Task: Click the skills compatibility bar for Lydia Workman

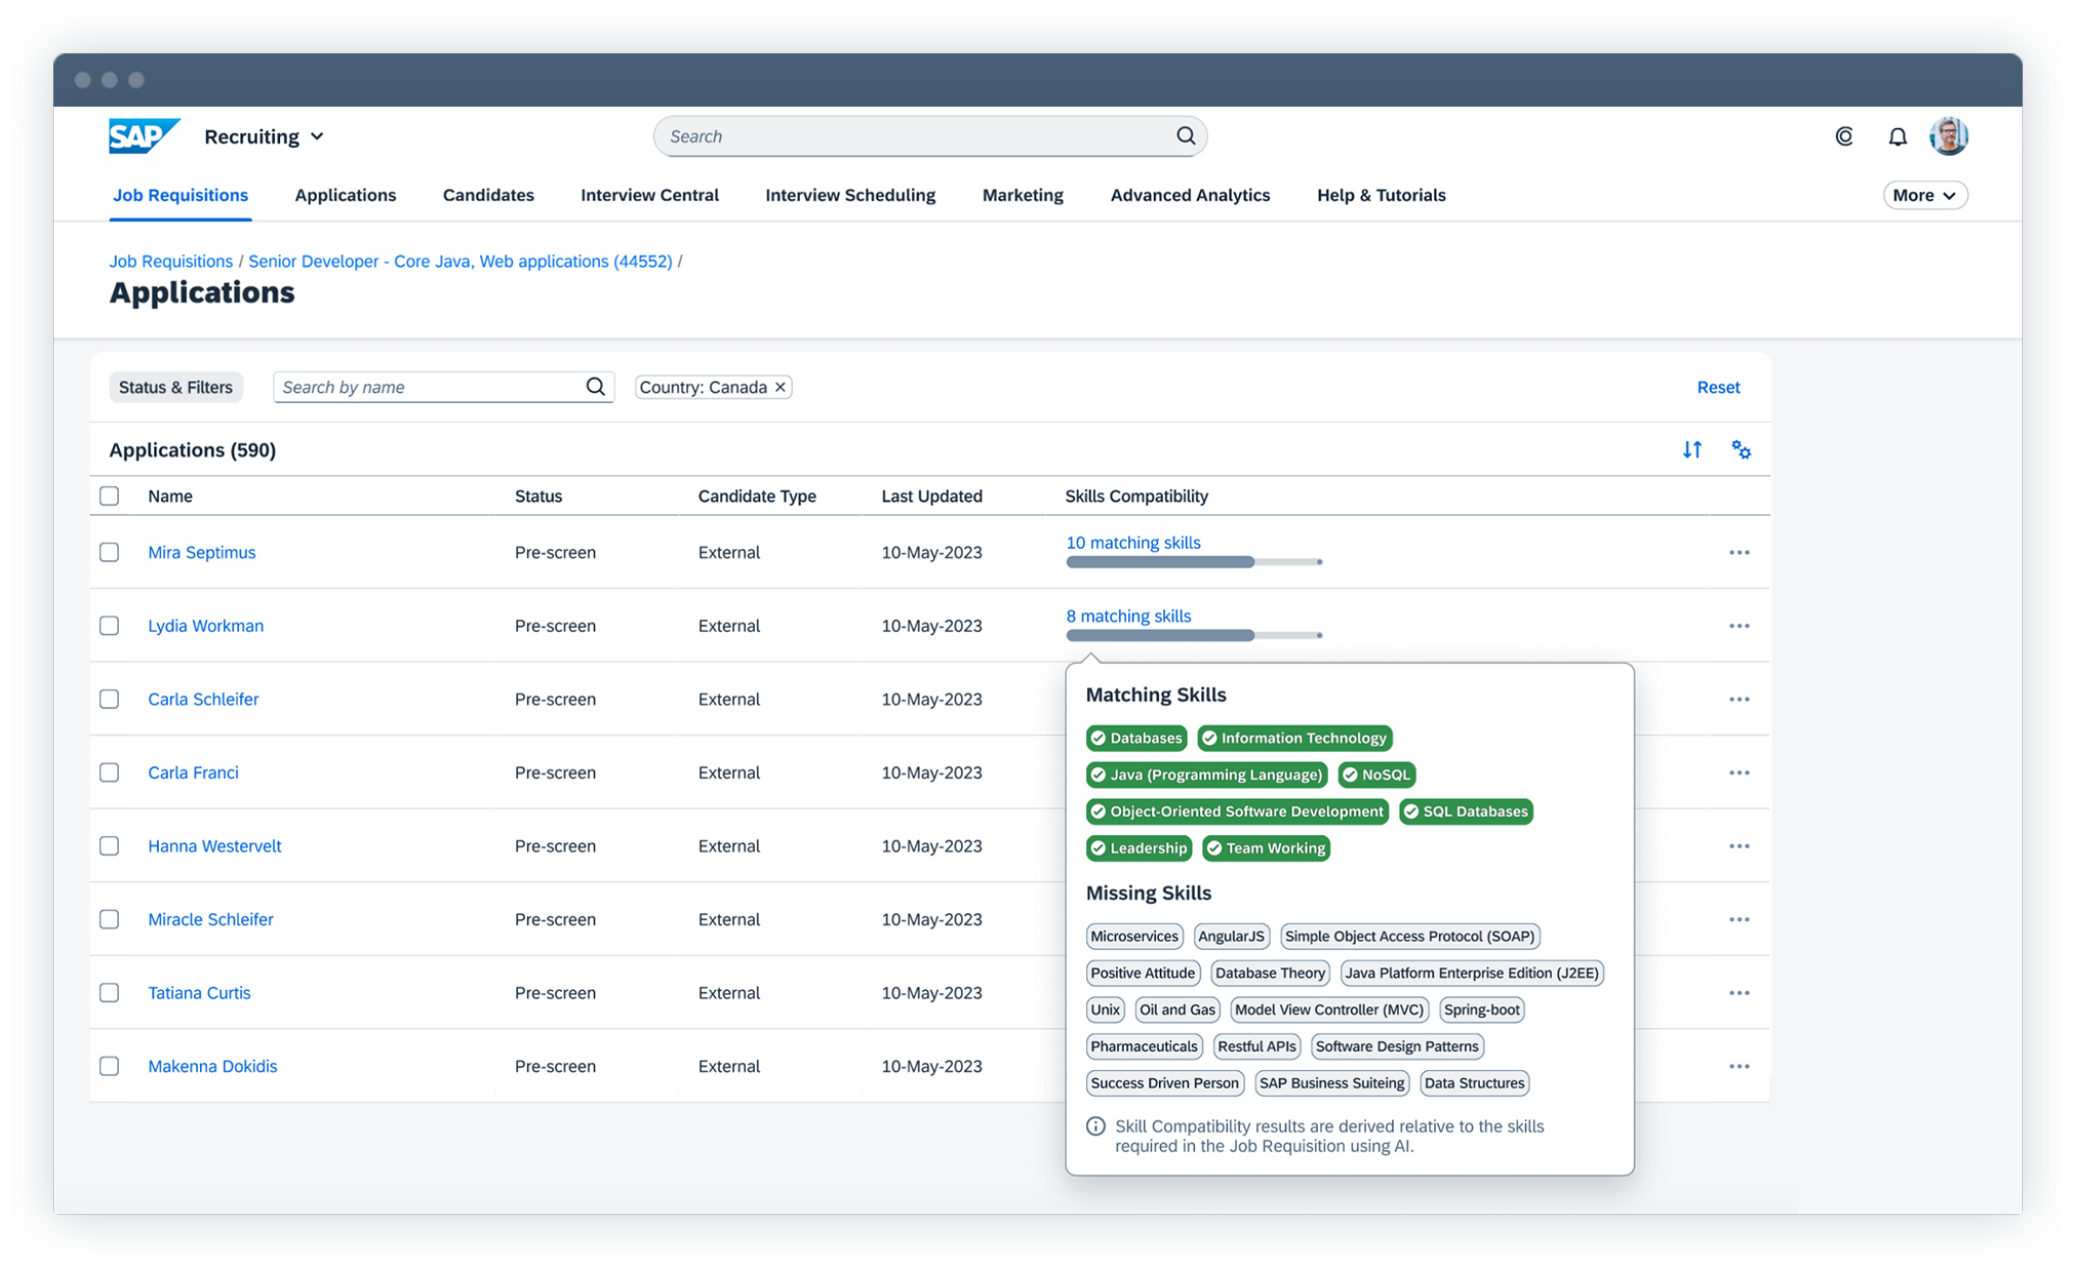Action: tap(1194, 635)
